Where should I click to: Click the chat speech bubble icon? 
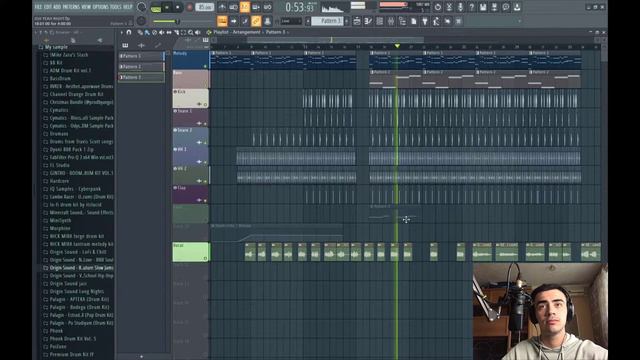(506, 7)
